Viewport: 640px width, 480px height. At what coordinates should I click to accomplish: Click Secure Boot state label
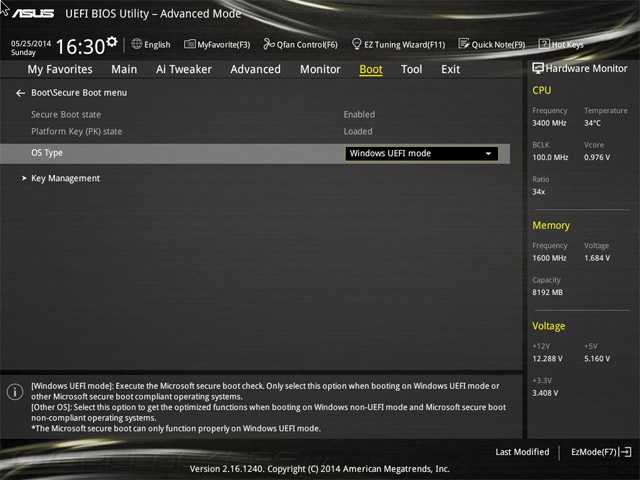[x=66, y=115]
